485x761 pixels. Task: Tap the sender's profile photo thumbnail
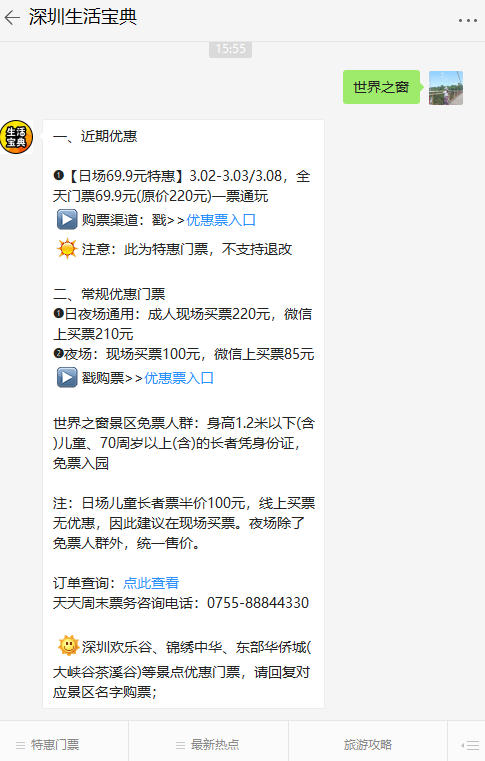point(446,88)
